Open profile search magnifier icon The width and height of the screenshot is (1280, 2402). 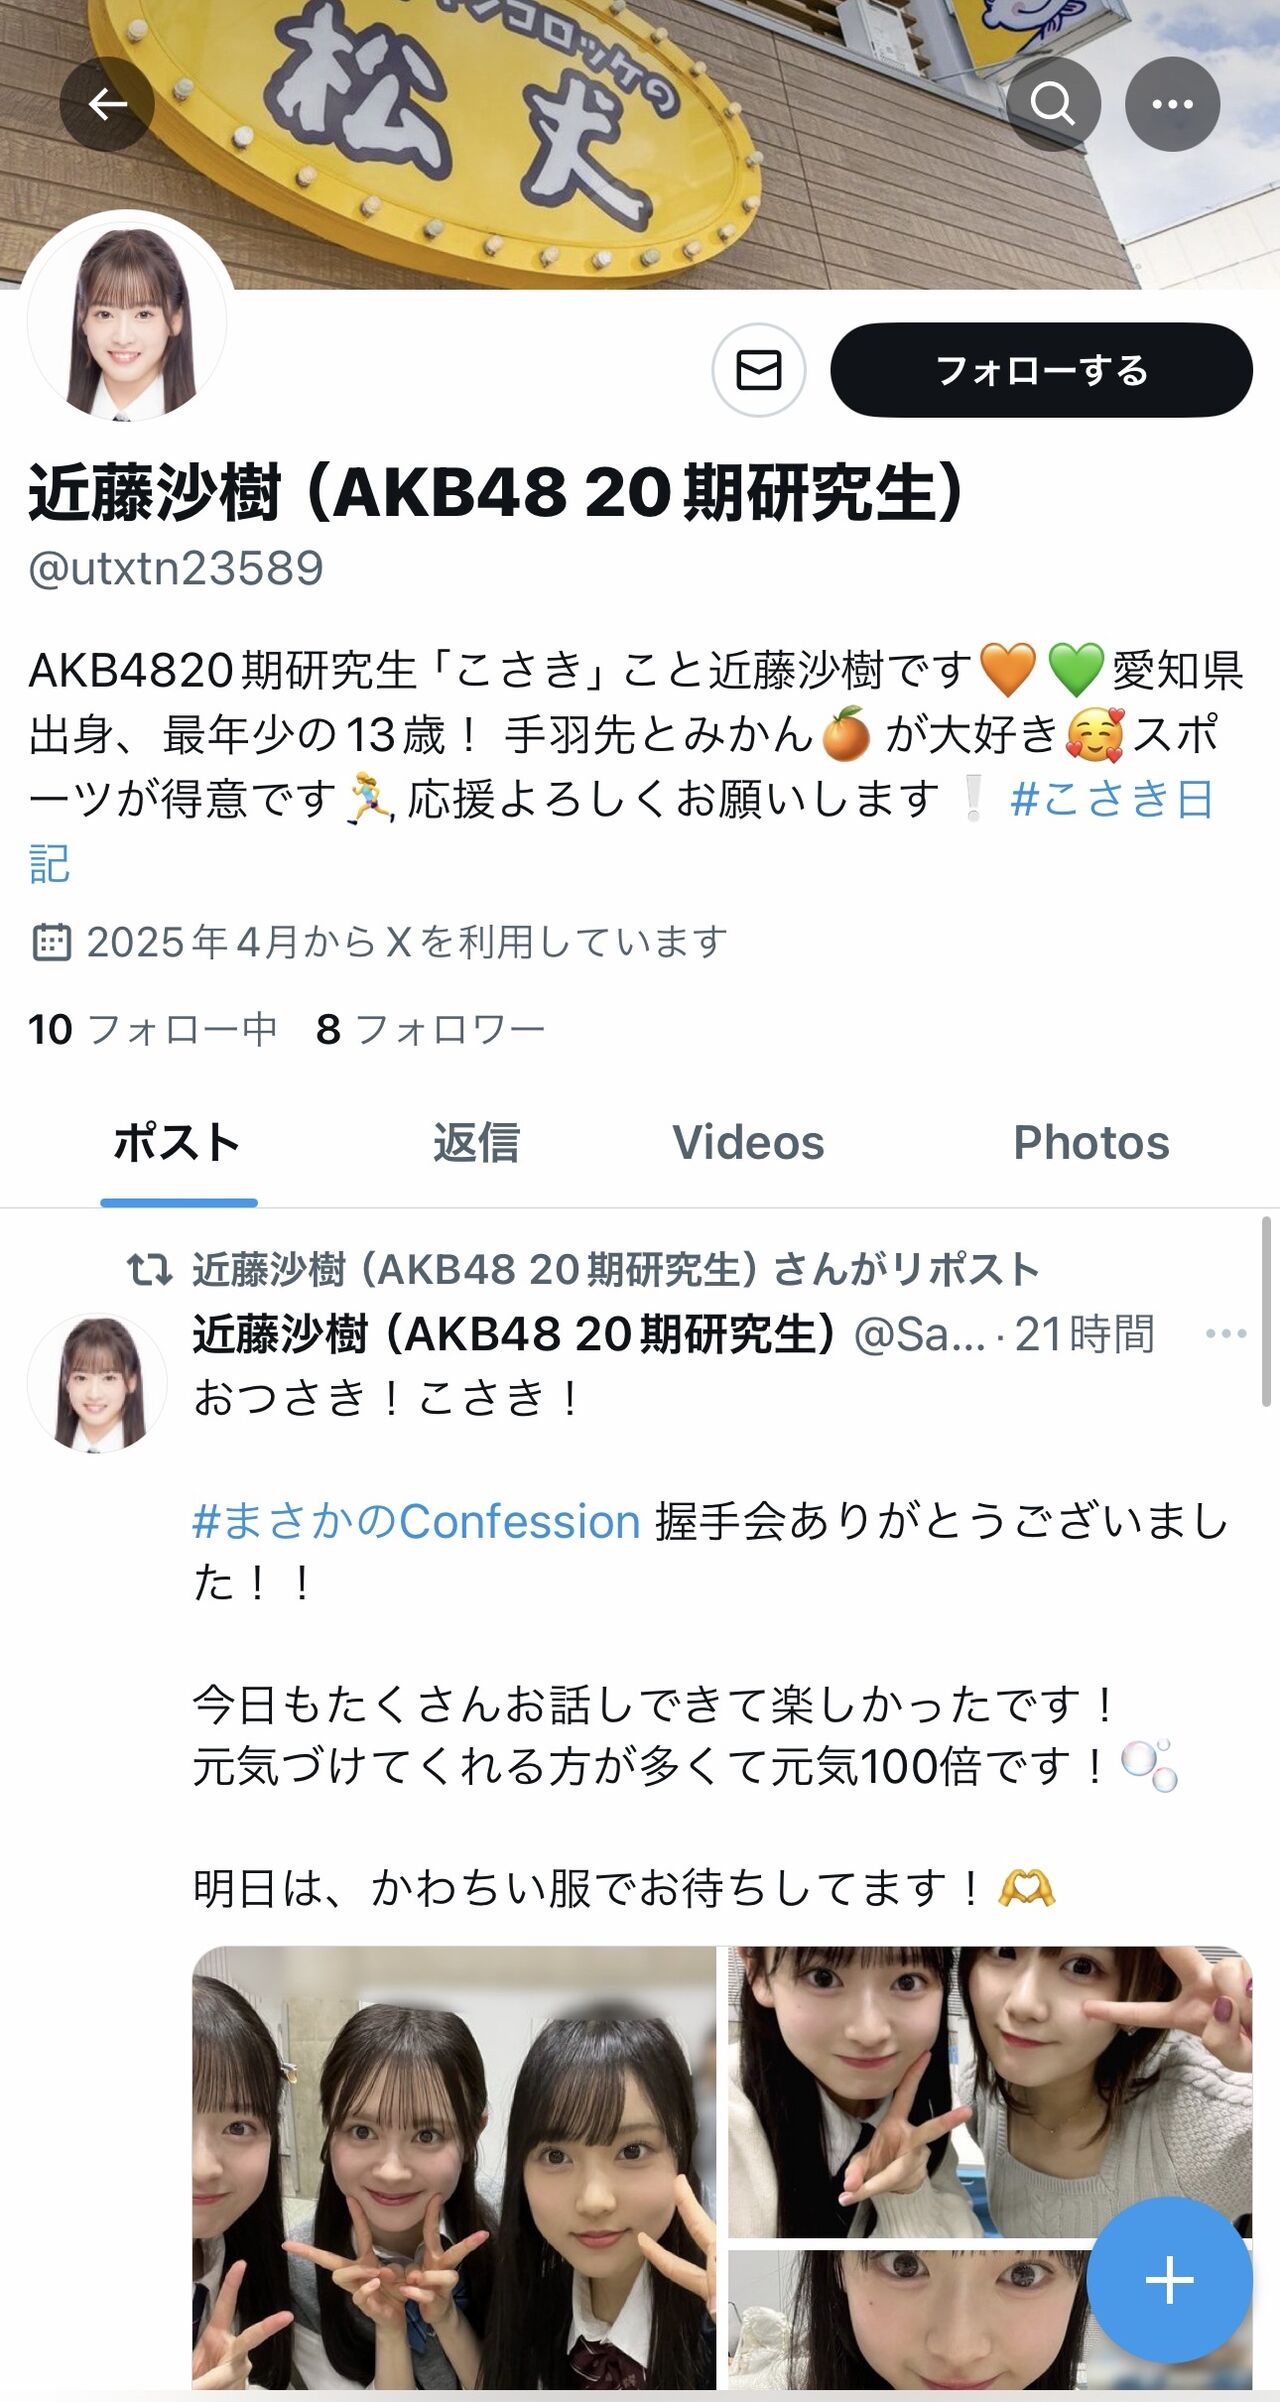coord(1053,104)
